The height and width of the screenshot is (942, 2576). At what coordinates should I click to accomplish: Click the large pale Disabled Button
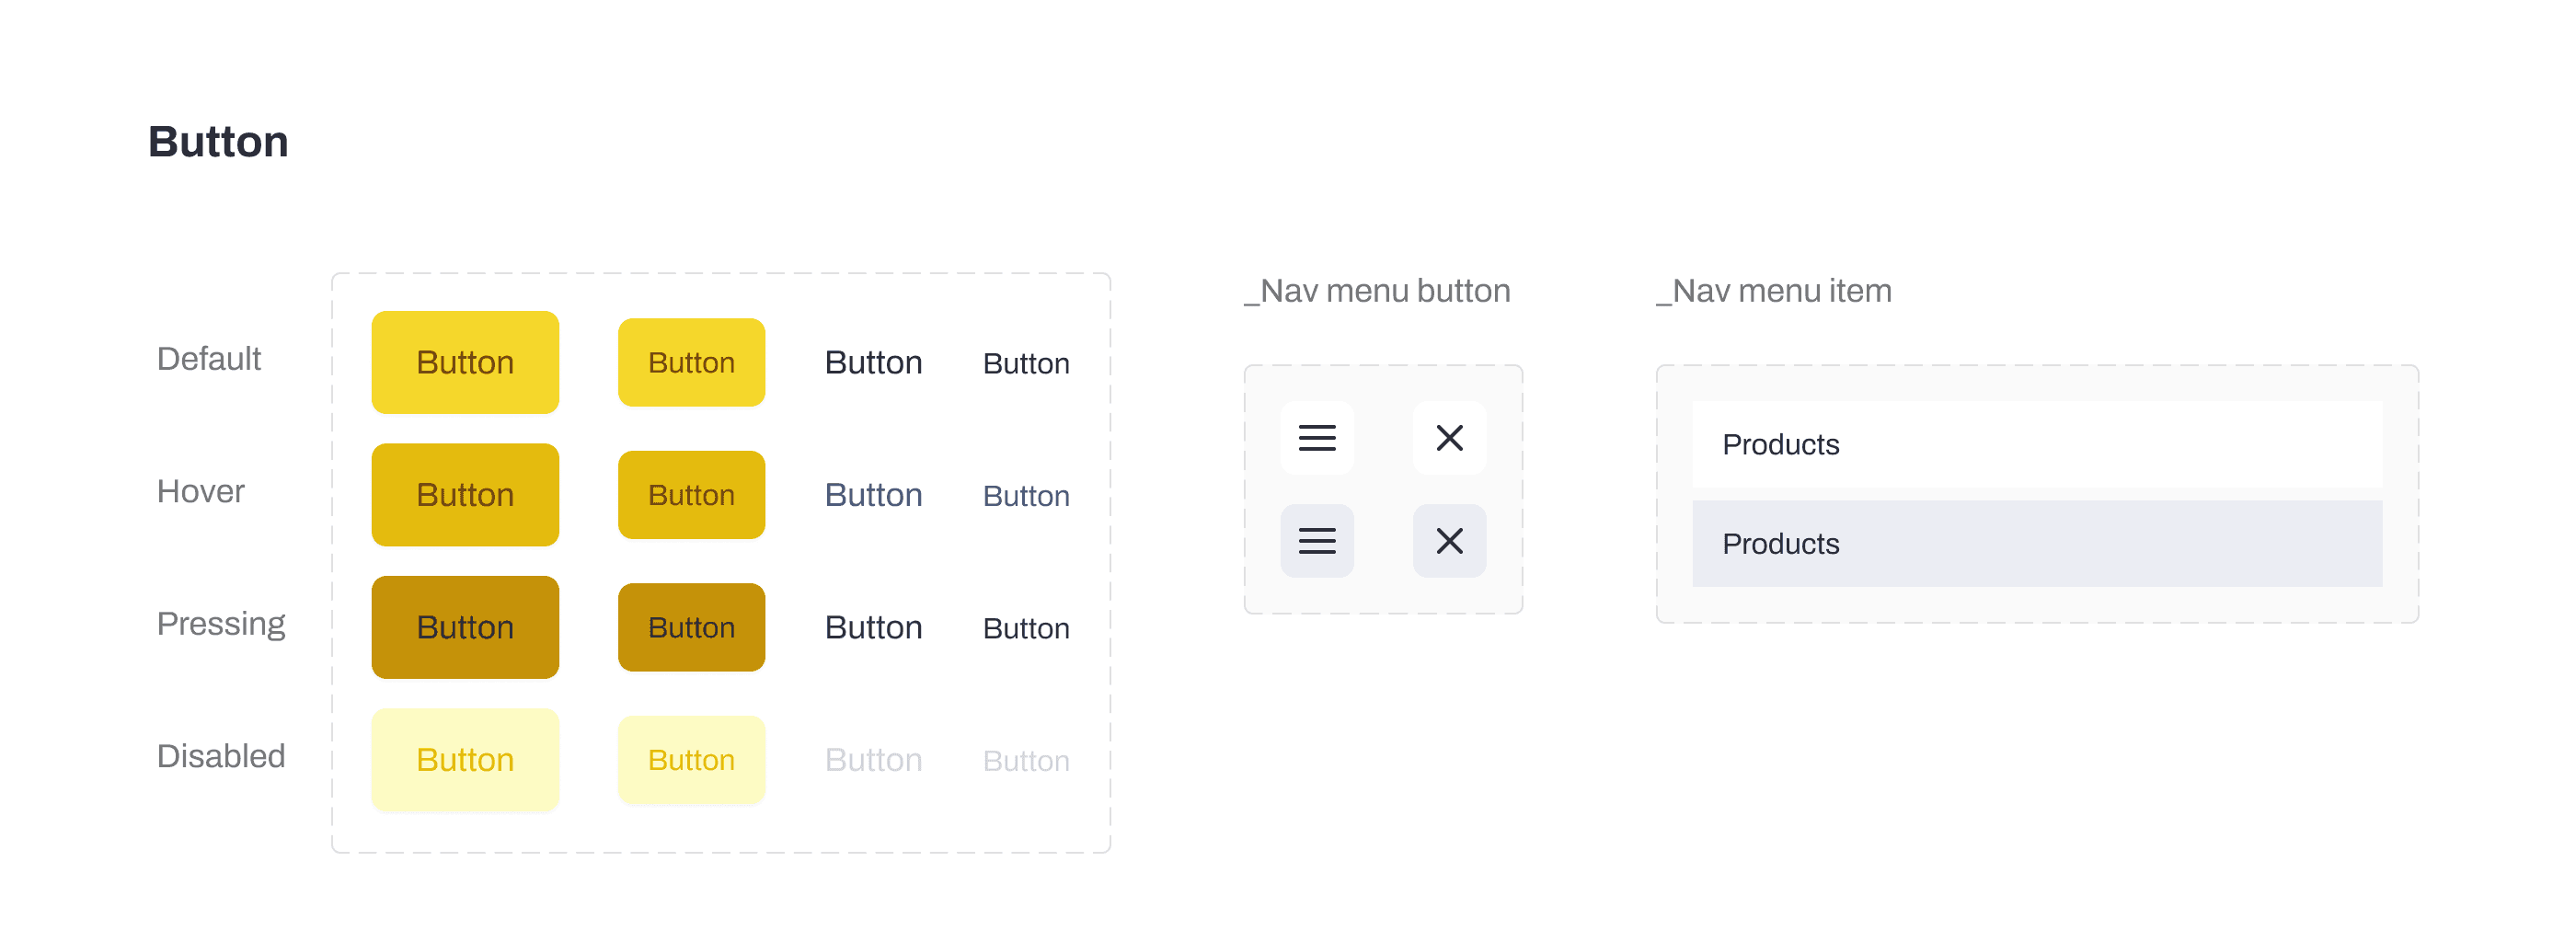(465, 760)
